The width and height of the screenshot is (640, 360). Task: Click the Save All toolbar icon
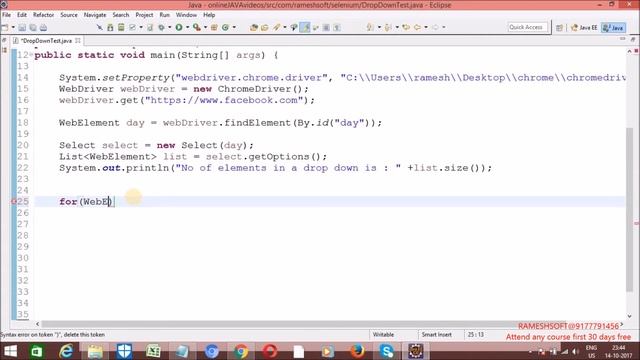33,27
